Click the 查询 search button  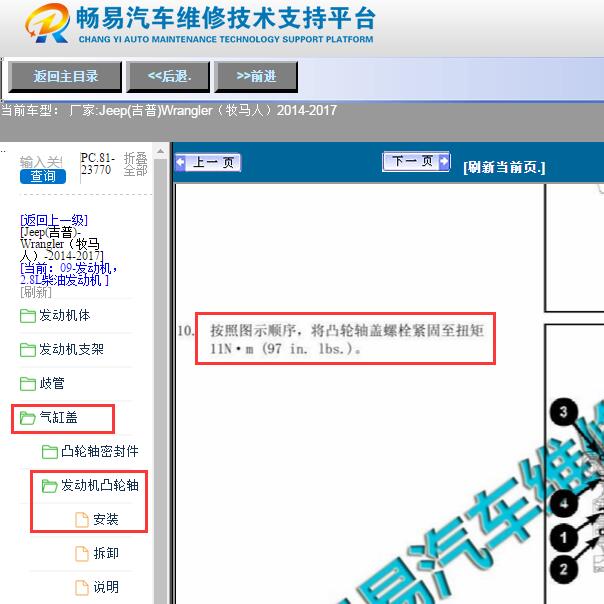click(43, 176)
